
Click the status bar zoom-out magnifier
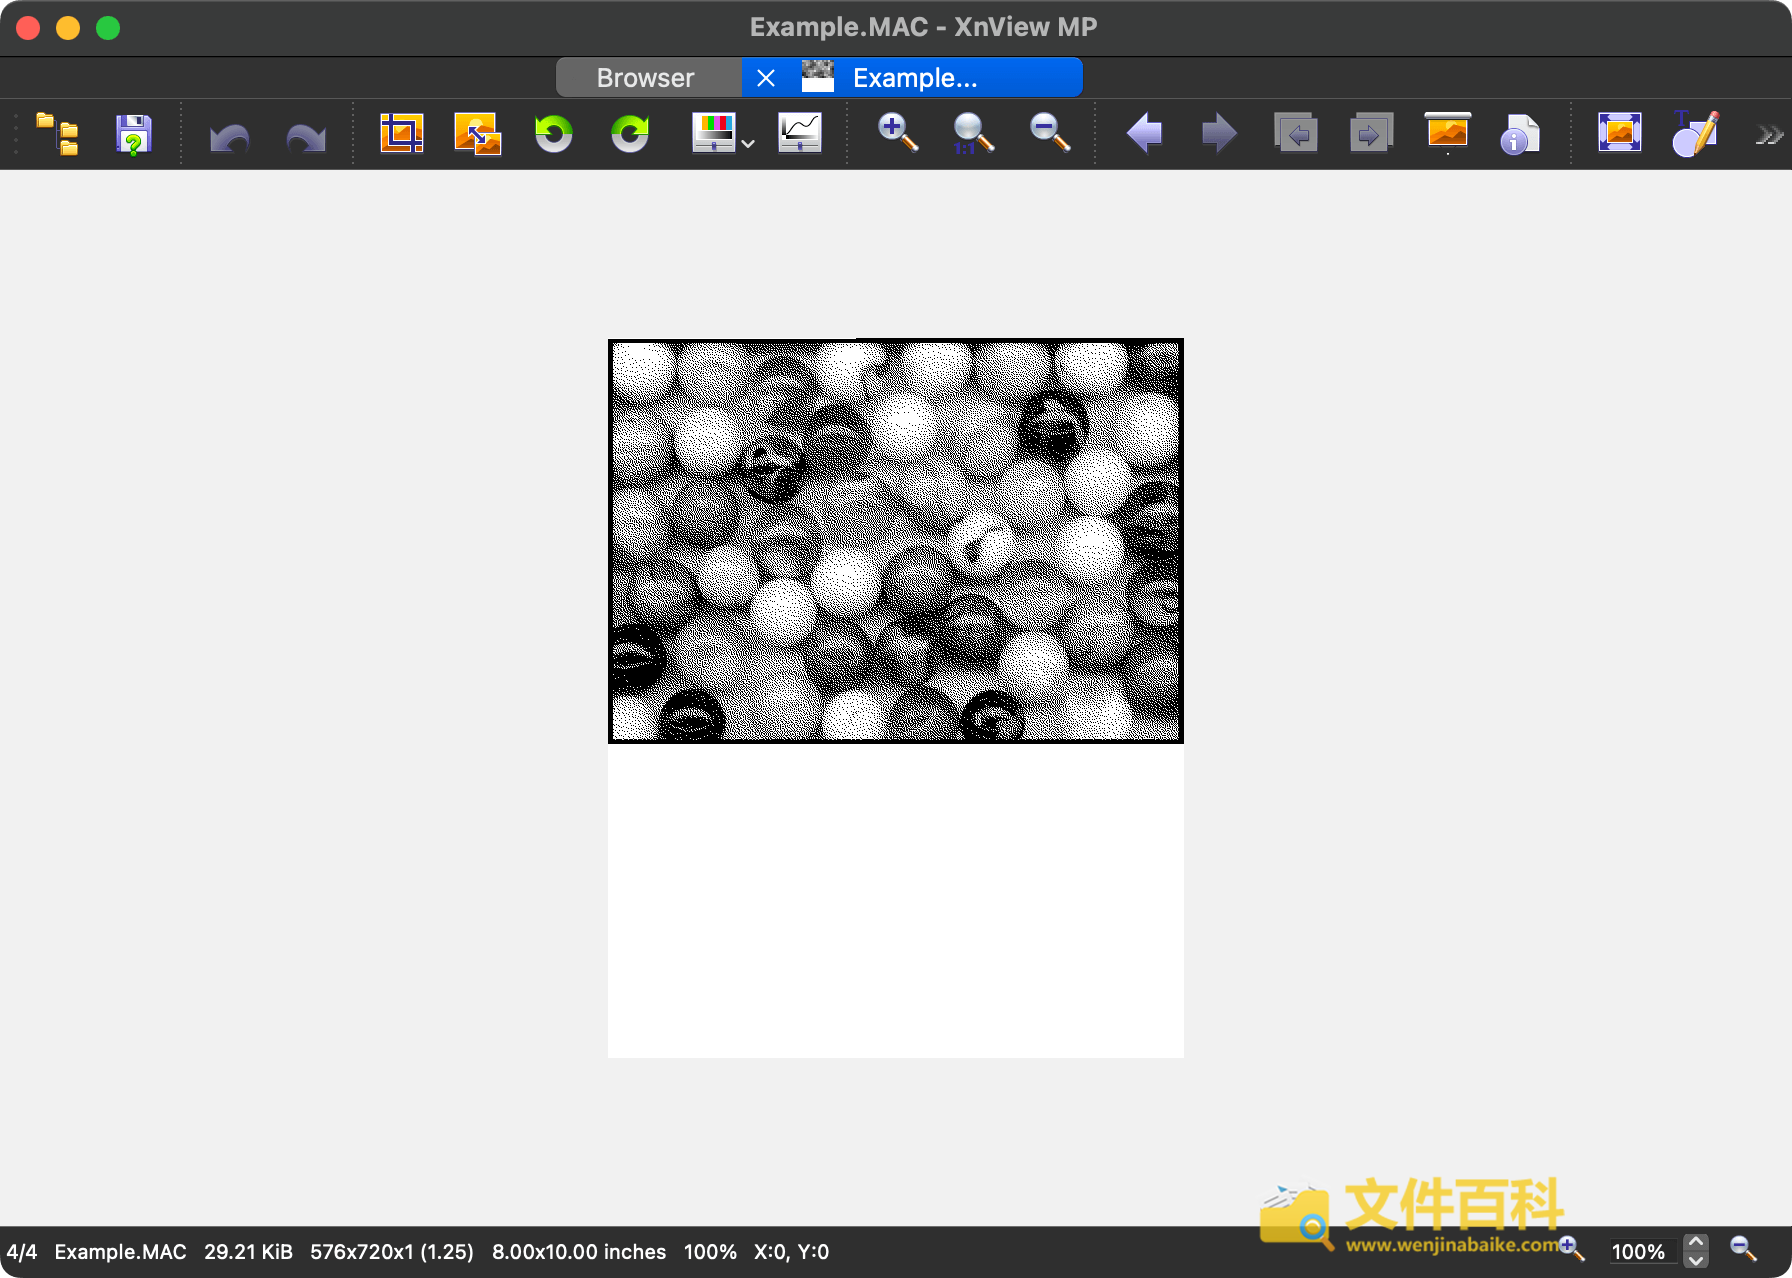click(1744, 1248)
